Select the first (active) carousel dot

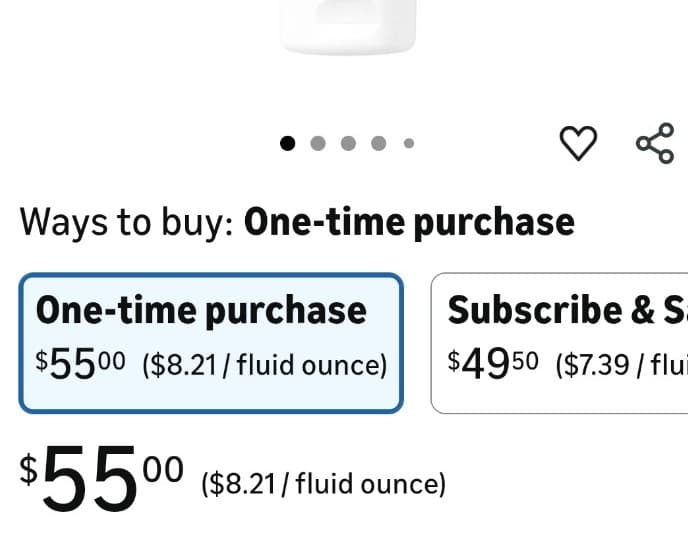[x=288, y=143]
